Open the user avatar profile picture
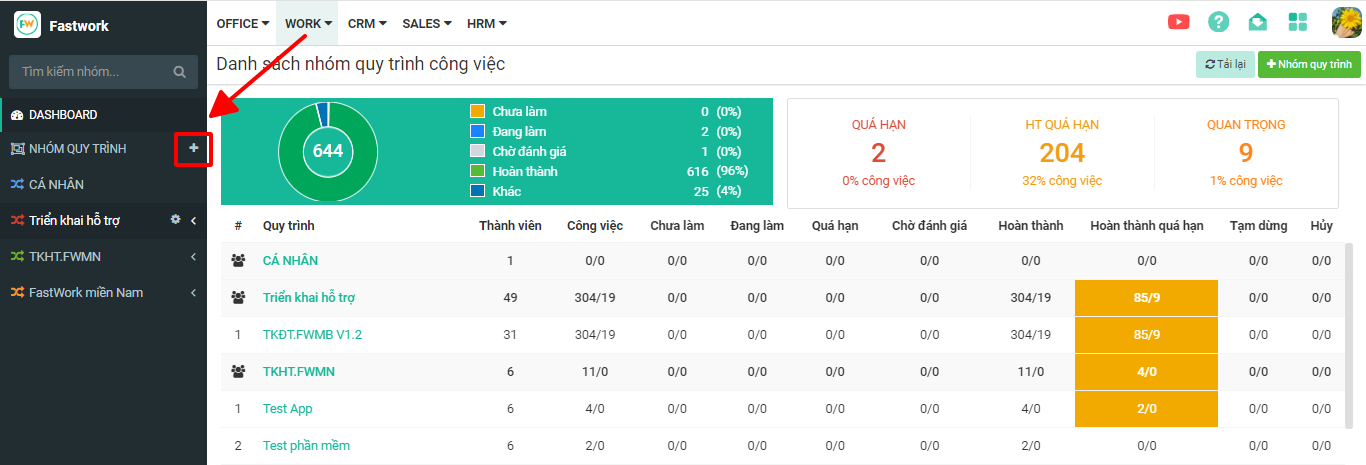Viewport: 1366px width, 465px height. (1346, 22)
